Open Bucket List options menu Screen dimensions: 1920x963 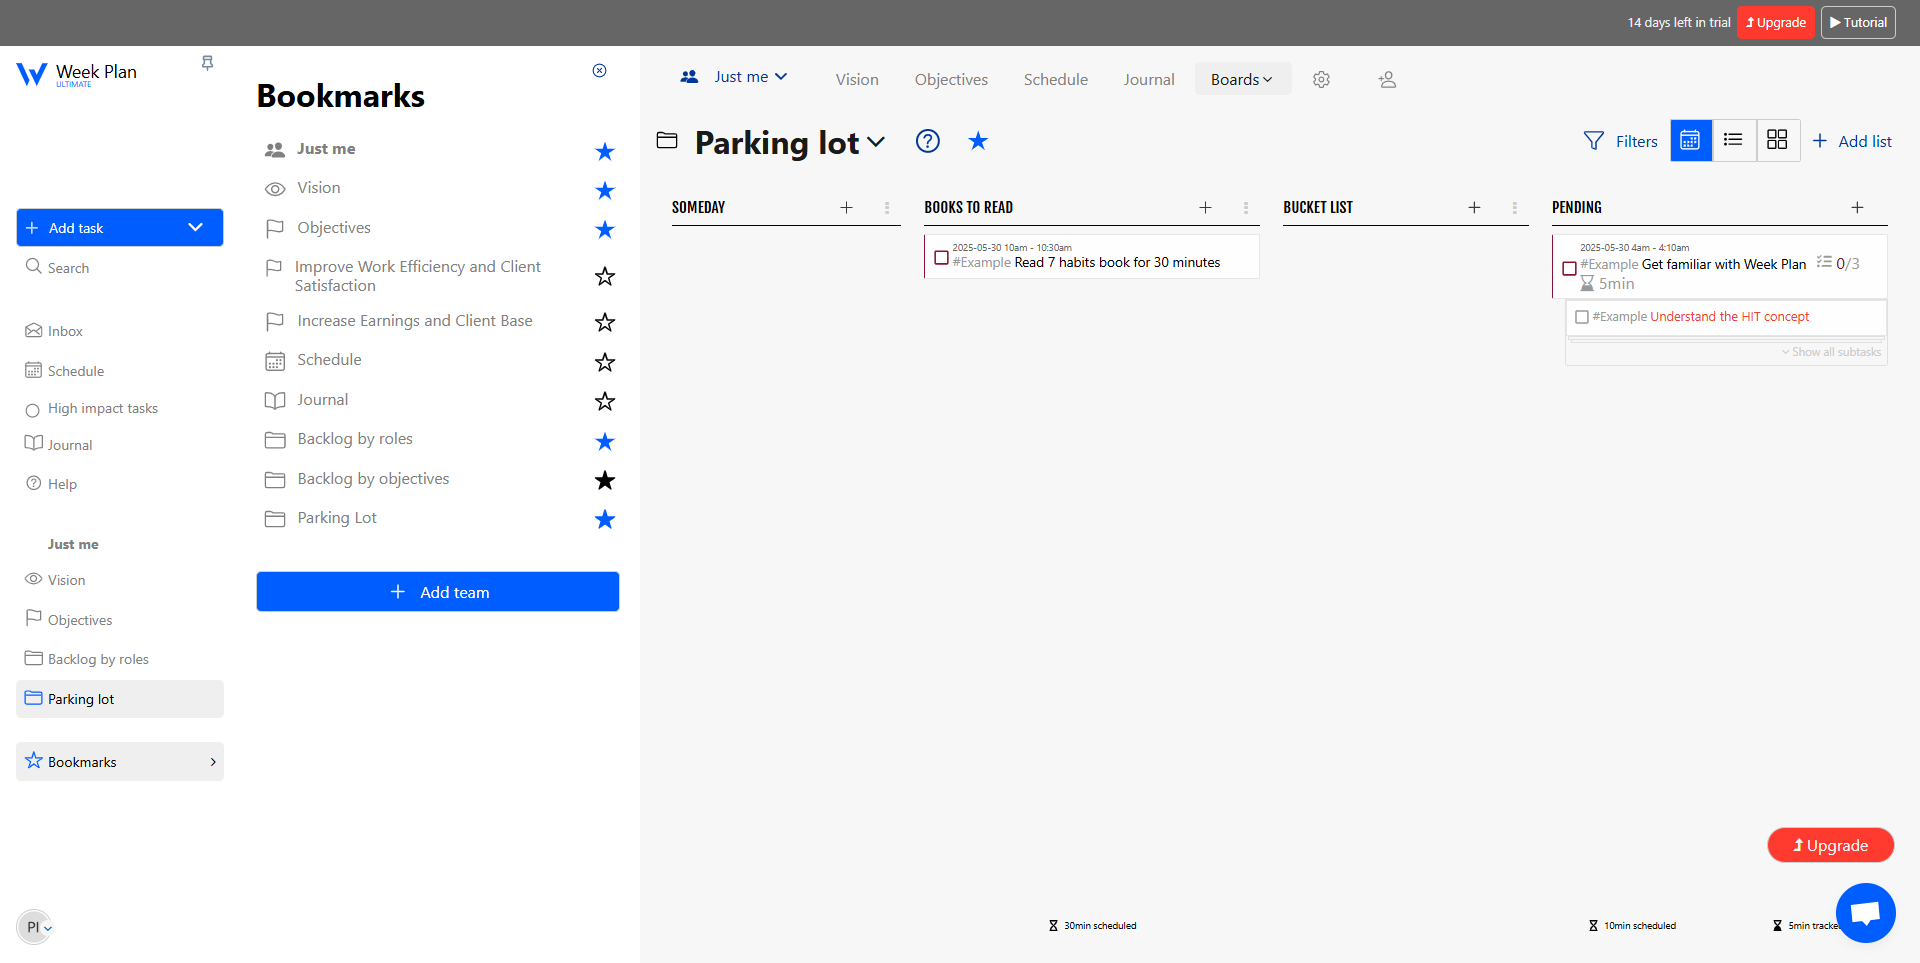(x=1515, y=207)
